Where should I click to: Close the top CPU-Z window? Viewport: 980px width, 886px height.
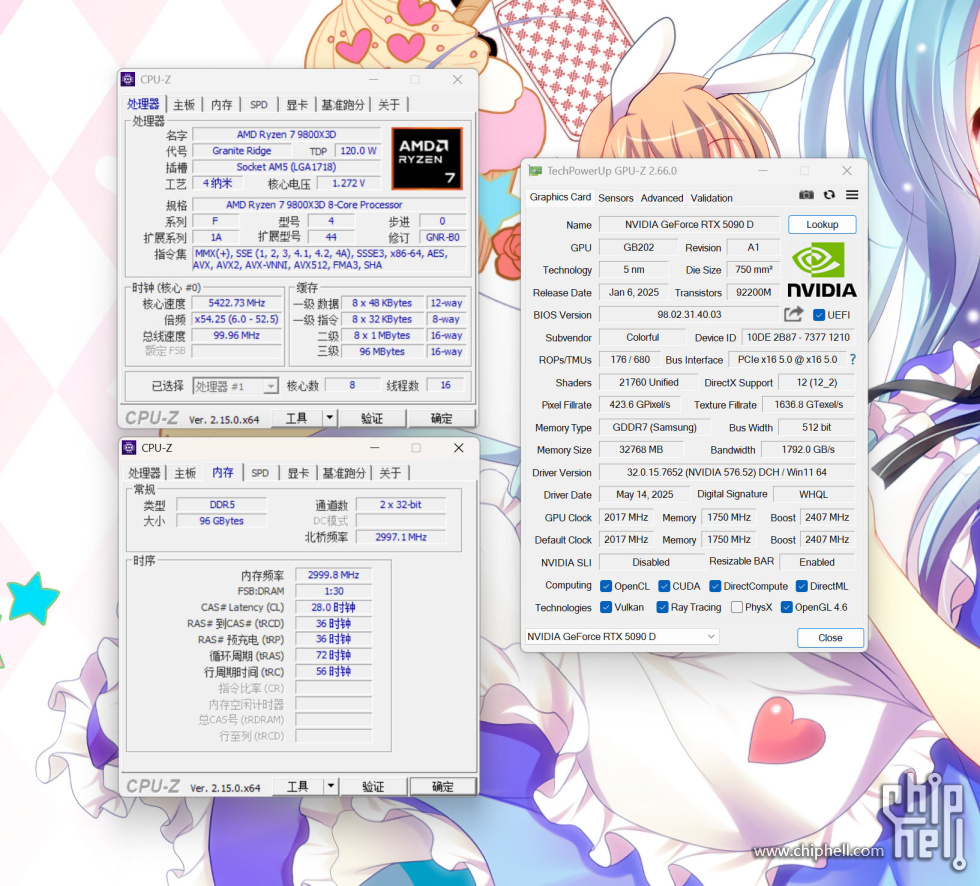tap(458, 79)
